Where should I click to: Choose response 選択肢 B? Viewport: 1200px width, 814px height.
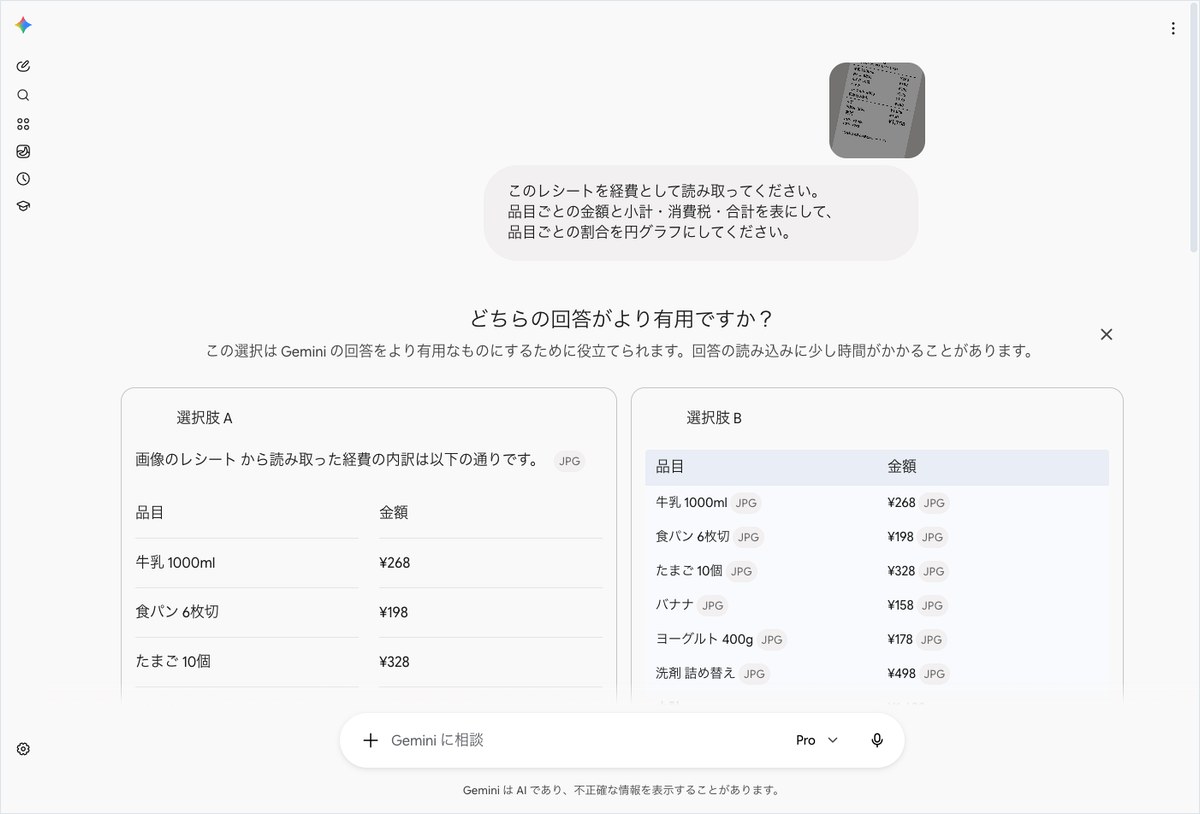click(x=714, y=418)
